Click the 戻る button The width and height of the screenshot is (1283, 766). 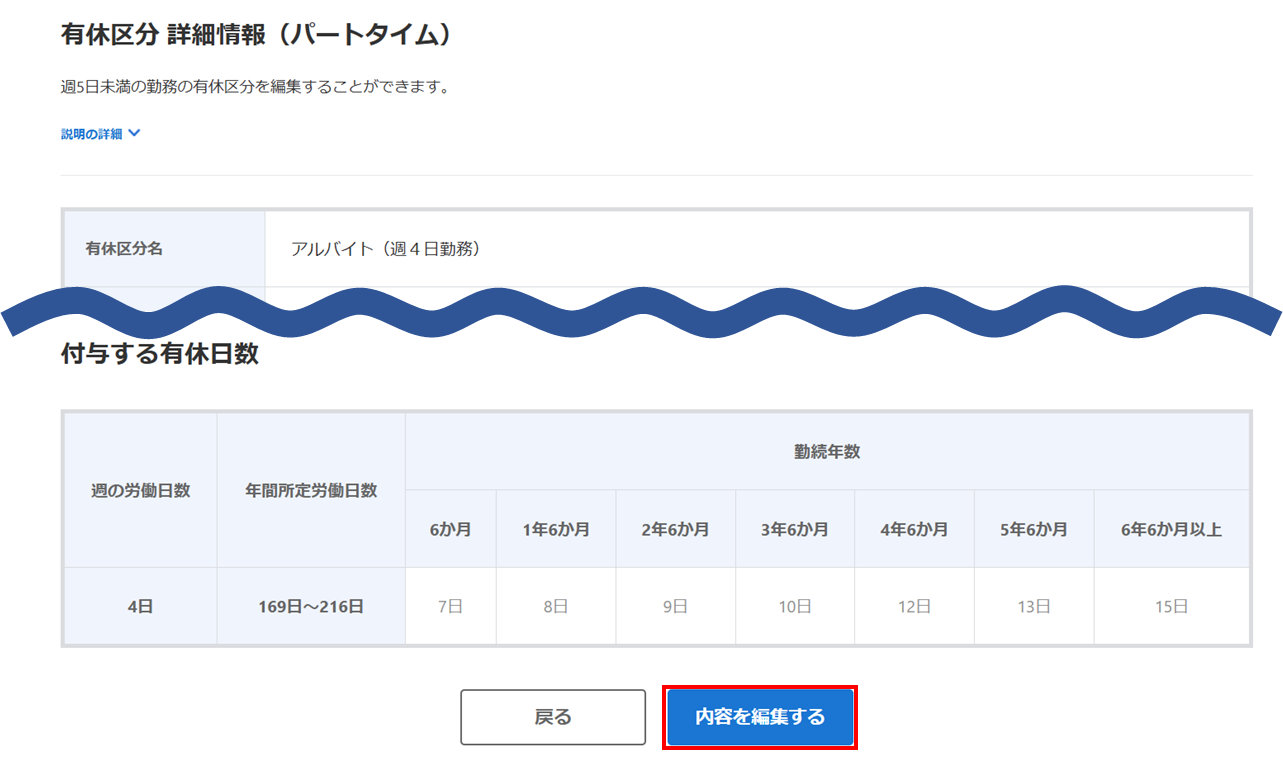pos(553,717)
